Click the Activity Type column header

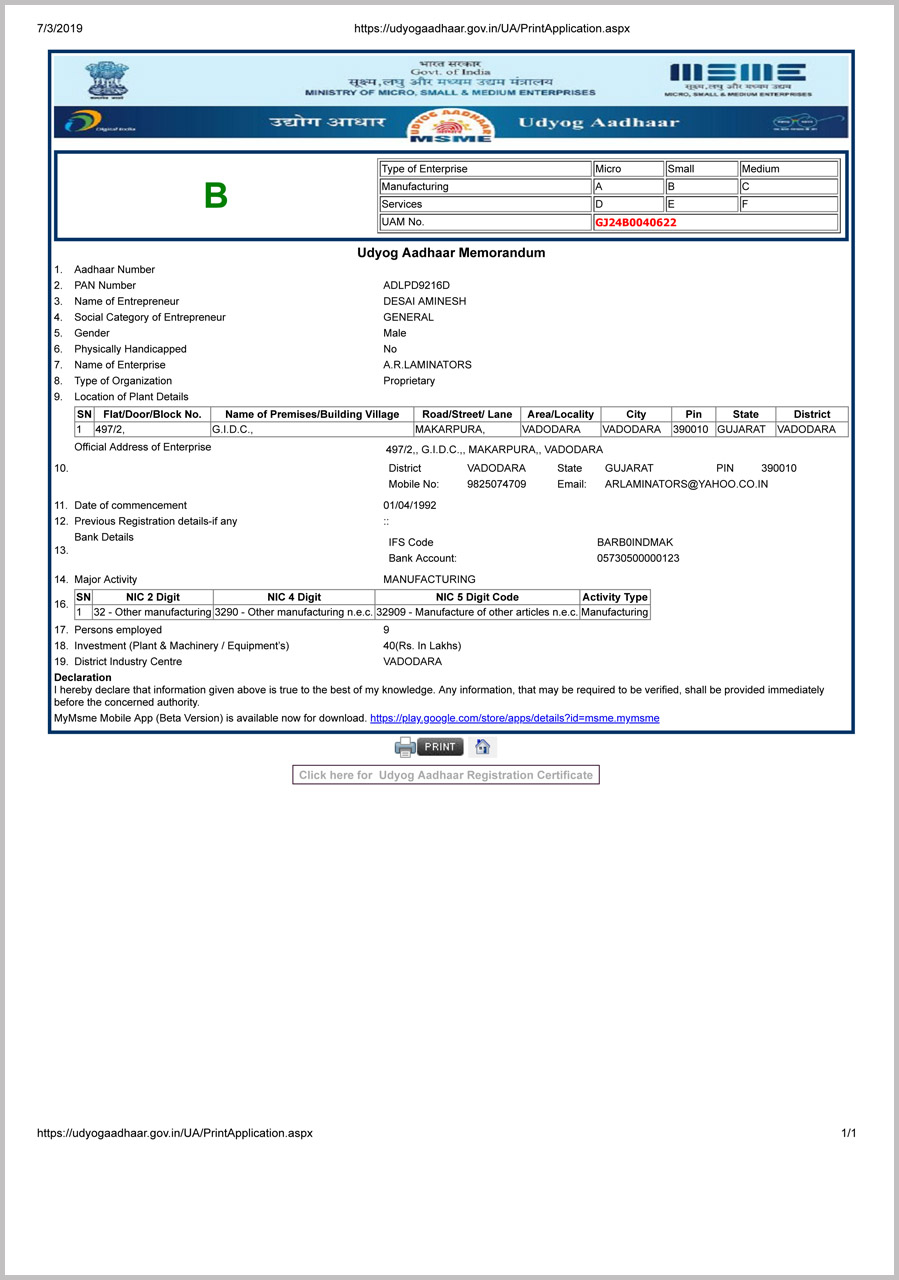(615, 597)
